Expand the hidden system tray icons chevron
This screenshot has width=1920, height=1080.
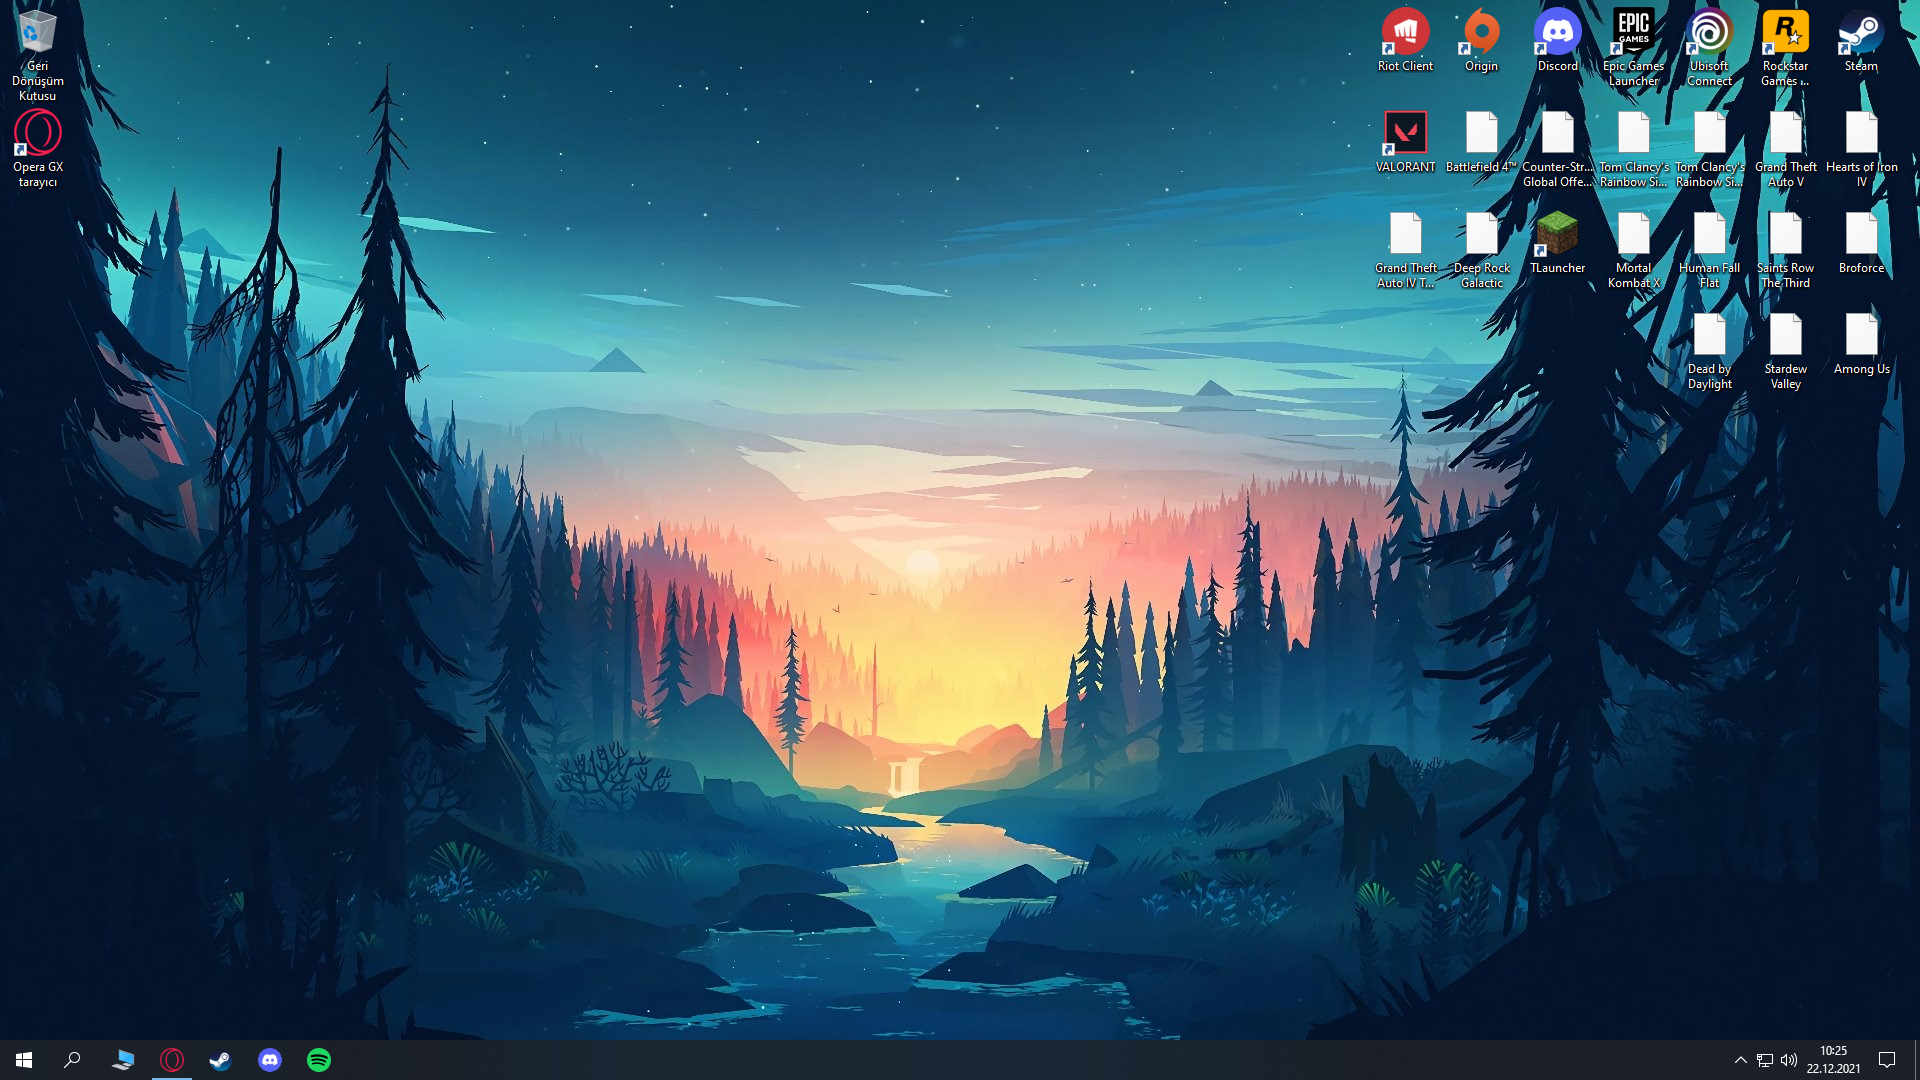click(x=1740, y=1060)
